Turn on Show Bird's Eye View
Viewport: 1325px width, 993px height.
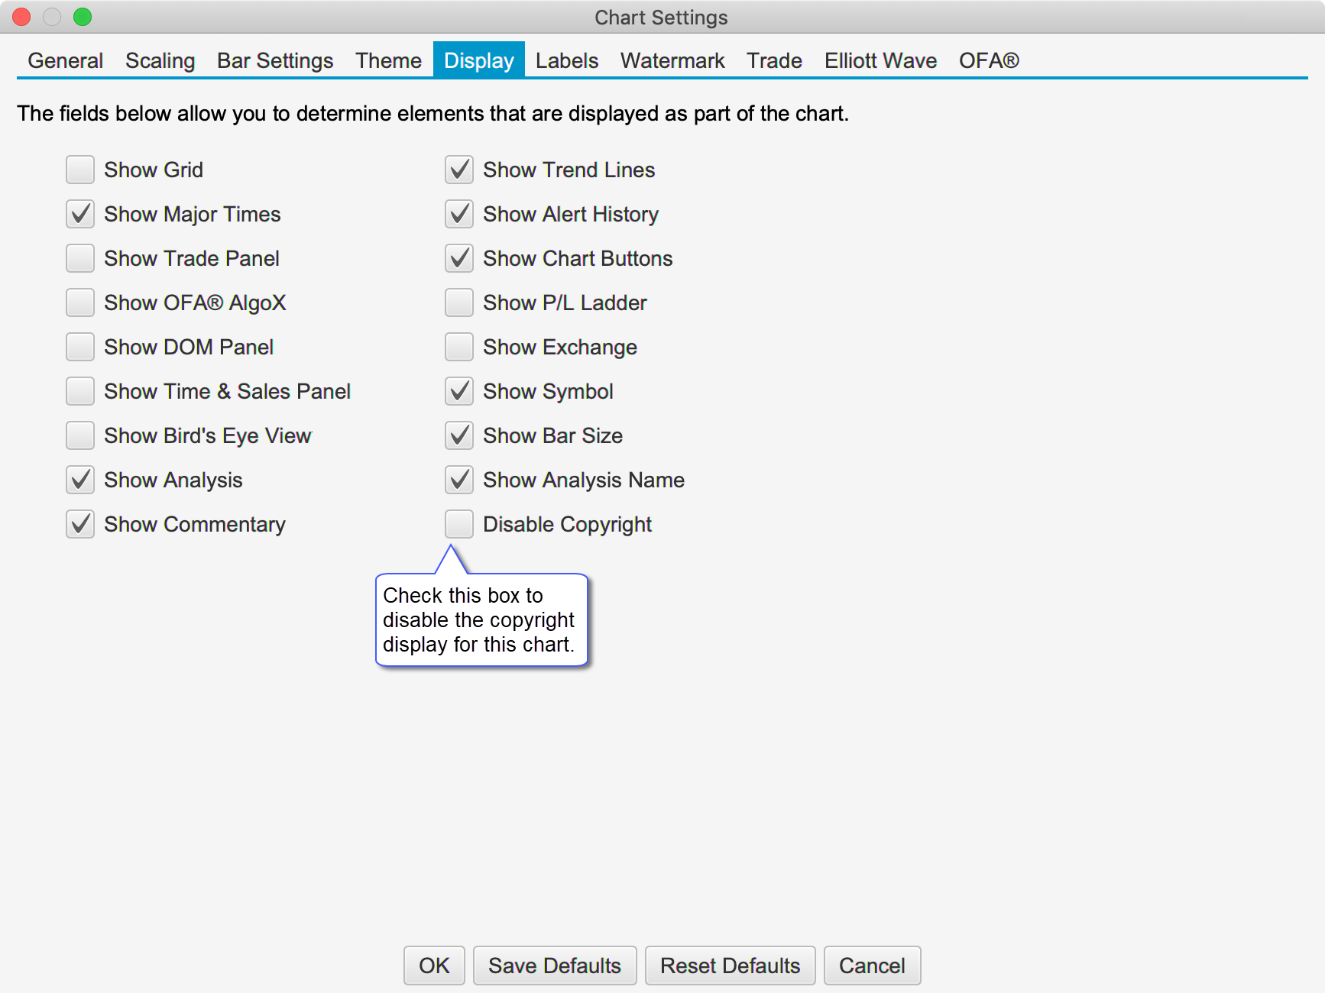pos(80,436)
